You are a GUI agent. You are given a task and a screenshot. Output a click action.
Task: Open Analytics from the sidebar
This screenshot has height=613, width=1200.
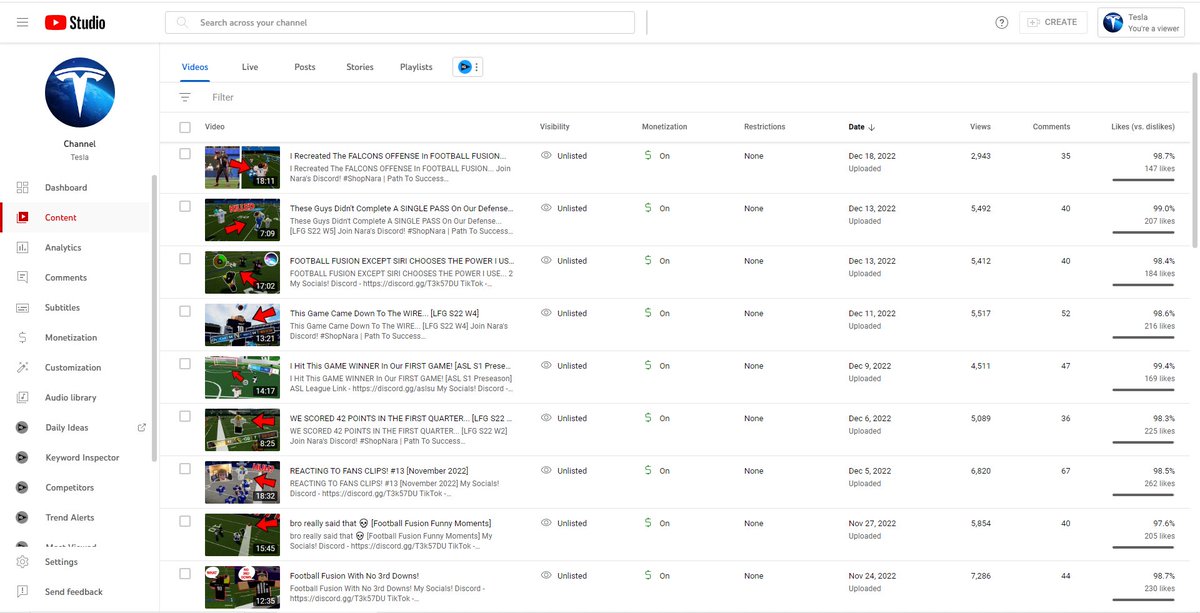(76, 248)
